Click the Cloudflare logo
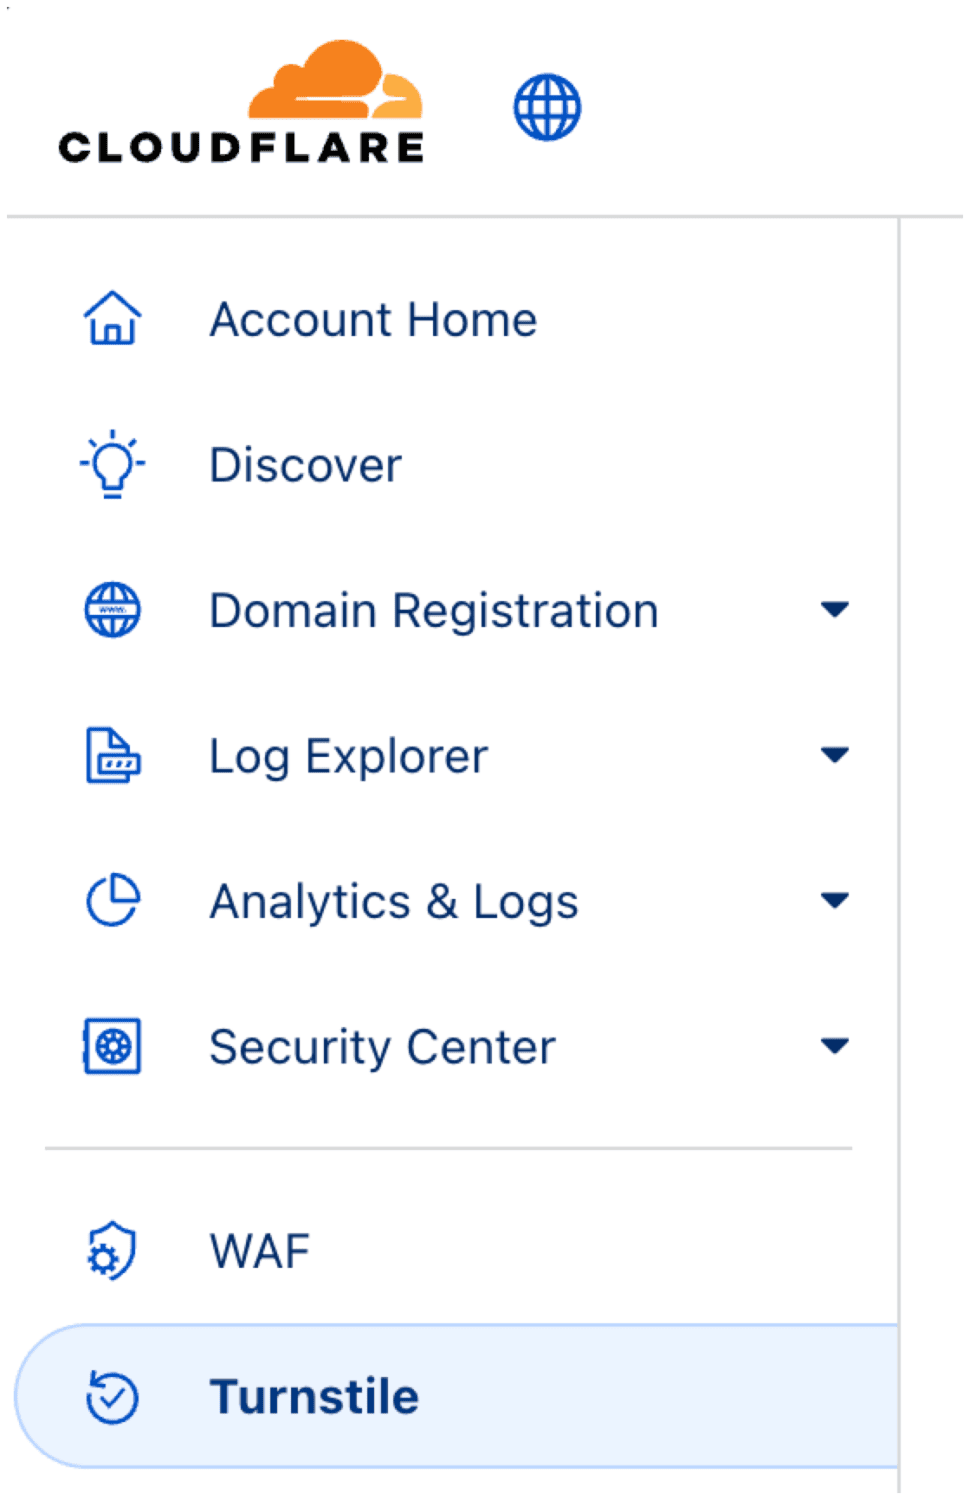Image resolution: width=970 pixels, height=1500 pixels. [x=241, y=102]
